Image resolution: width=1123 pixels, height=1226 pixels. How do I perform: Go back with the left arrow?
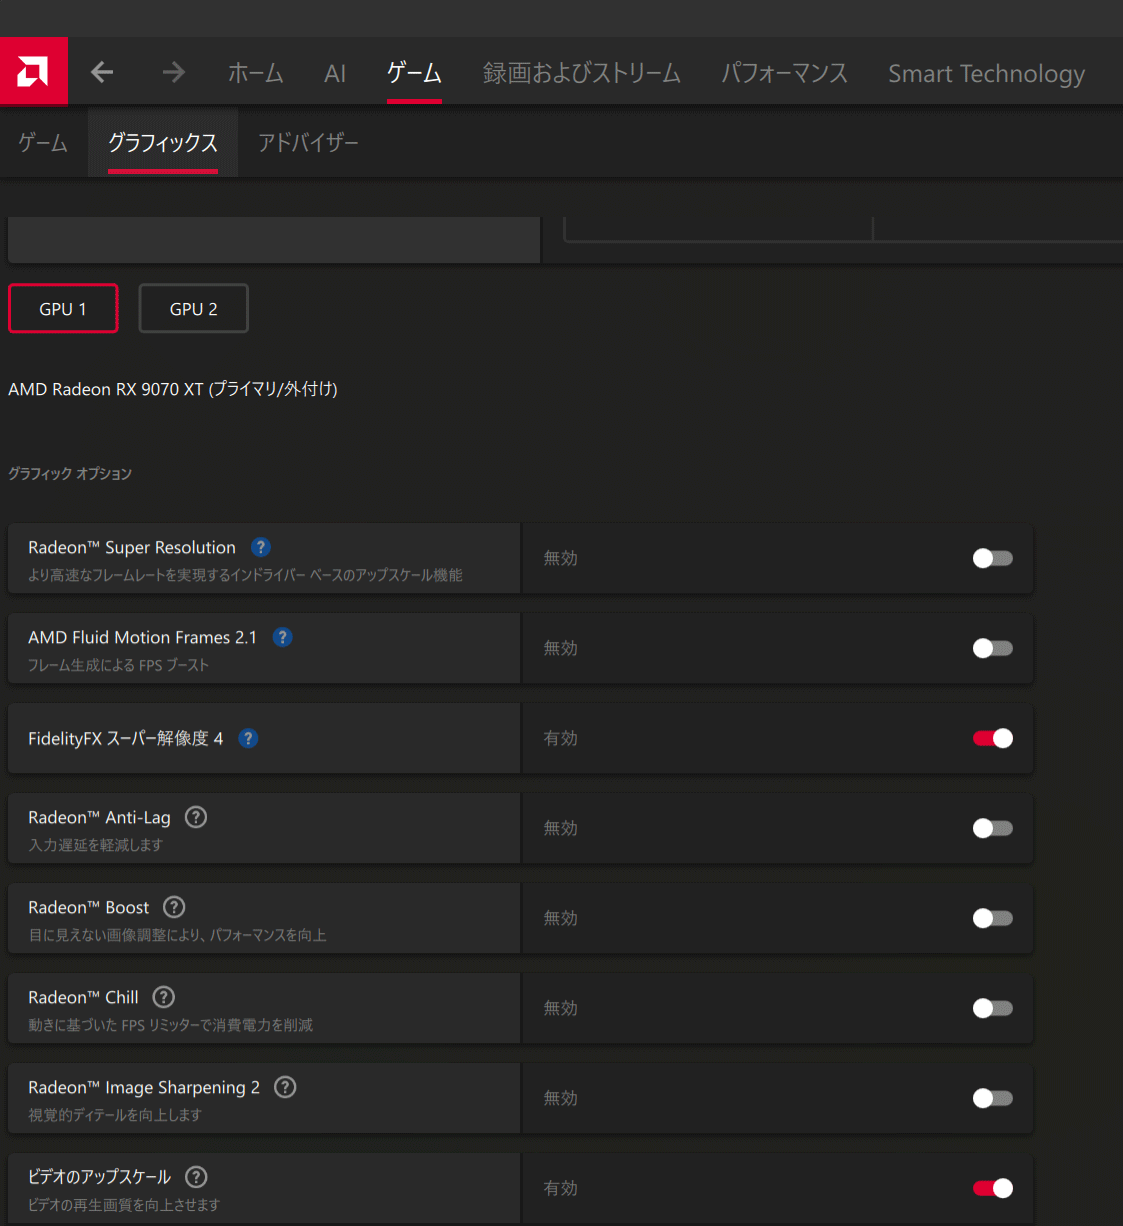coord(102,72)
